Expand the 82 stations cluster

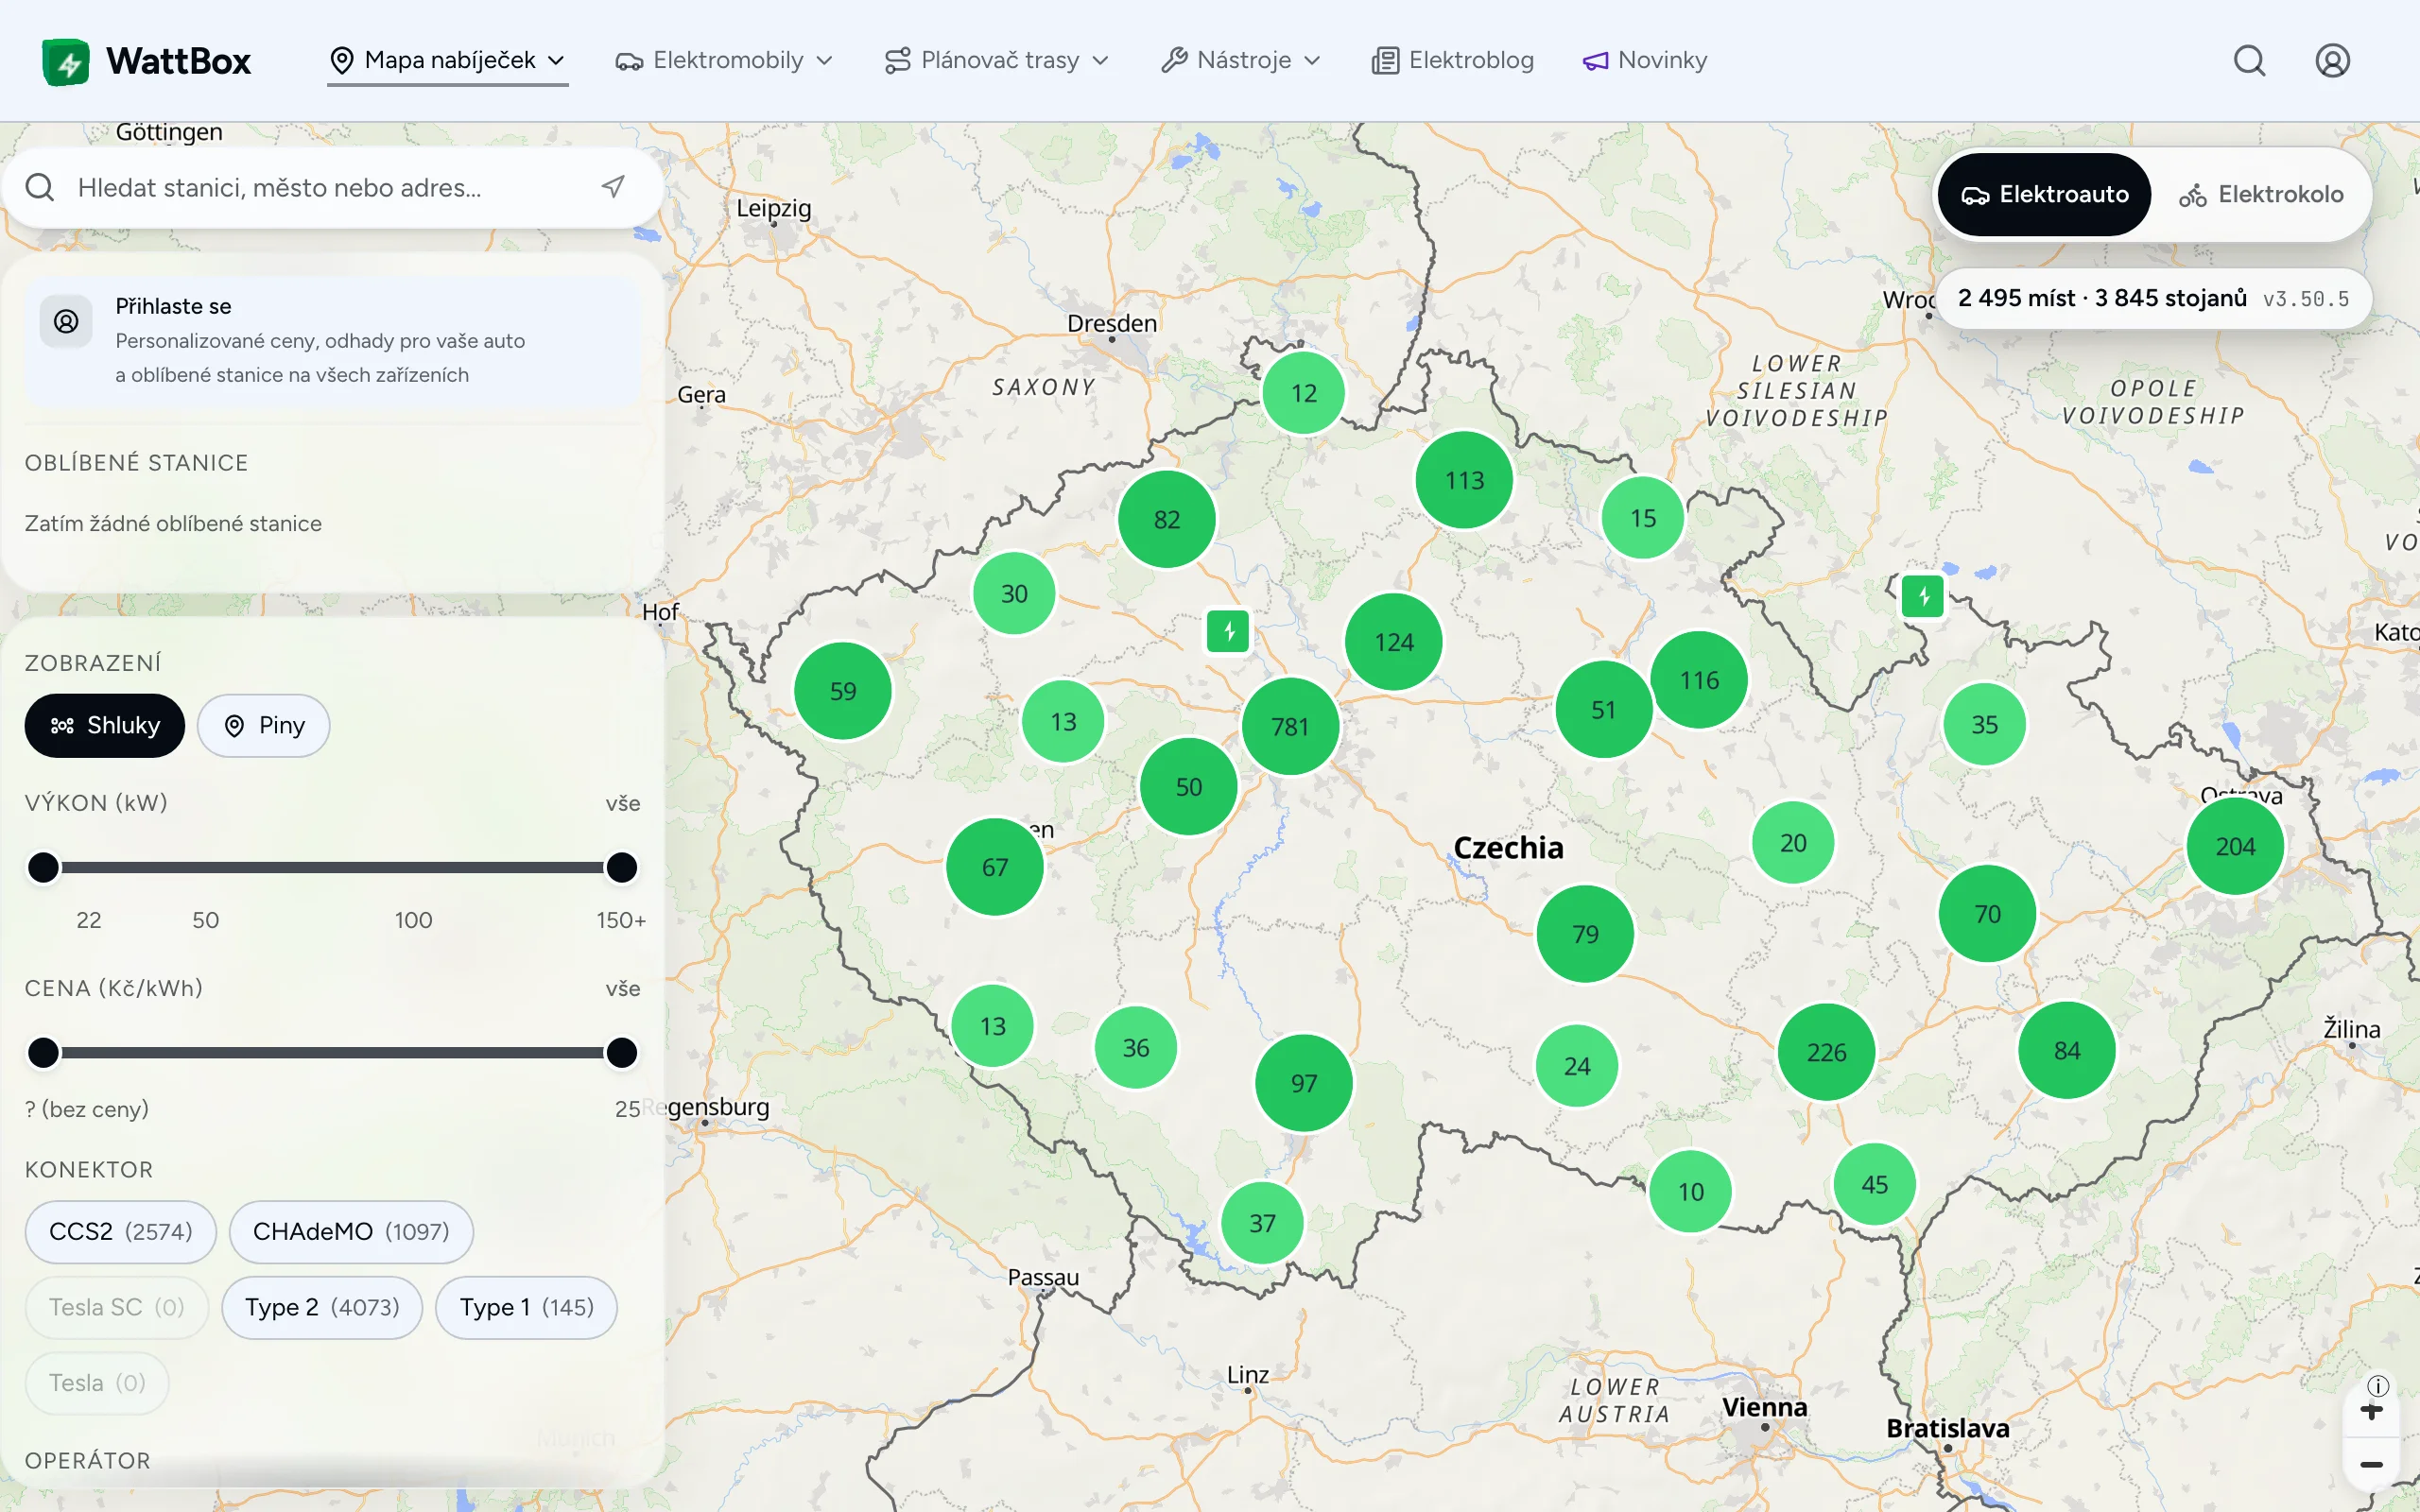1167,520
